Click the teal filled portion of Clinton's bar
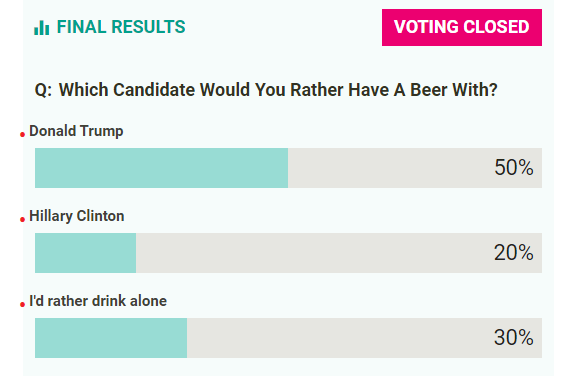 click(x=85, y=253)
